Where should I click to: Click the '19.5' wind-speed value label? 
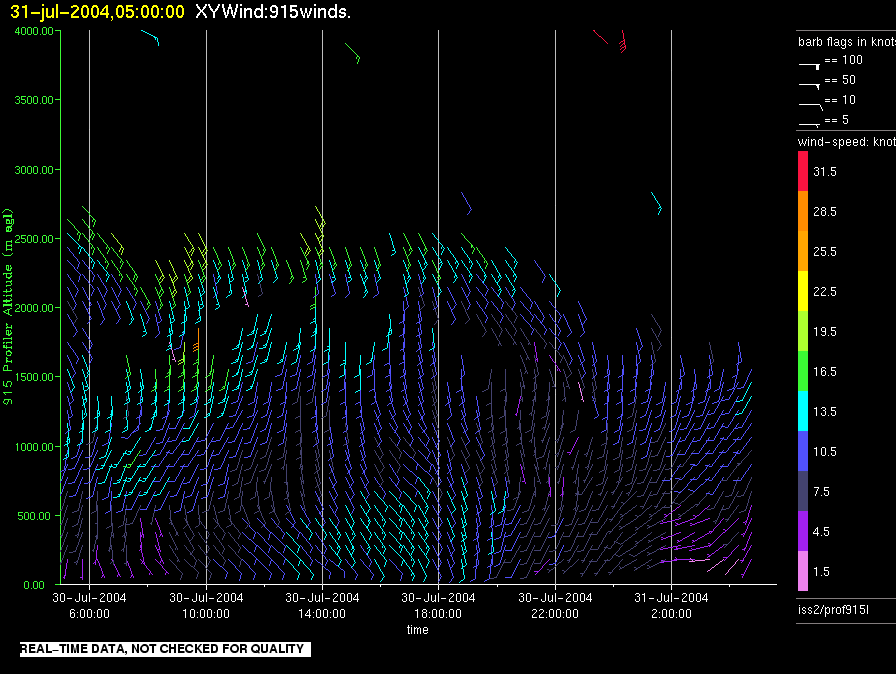coord(825,332)
